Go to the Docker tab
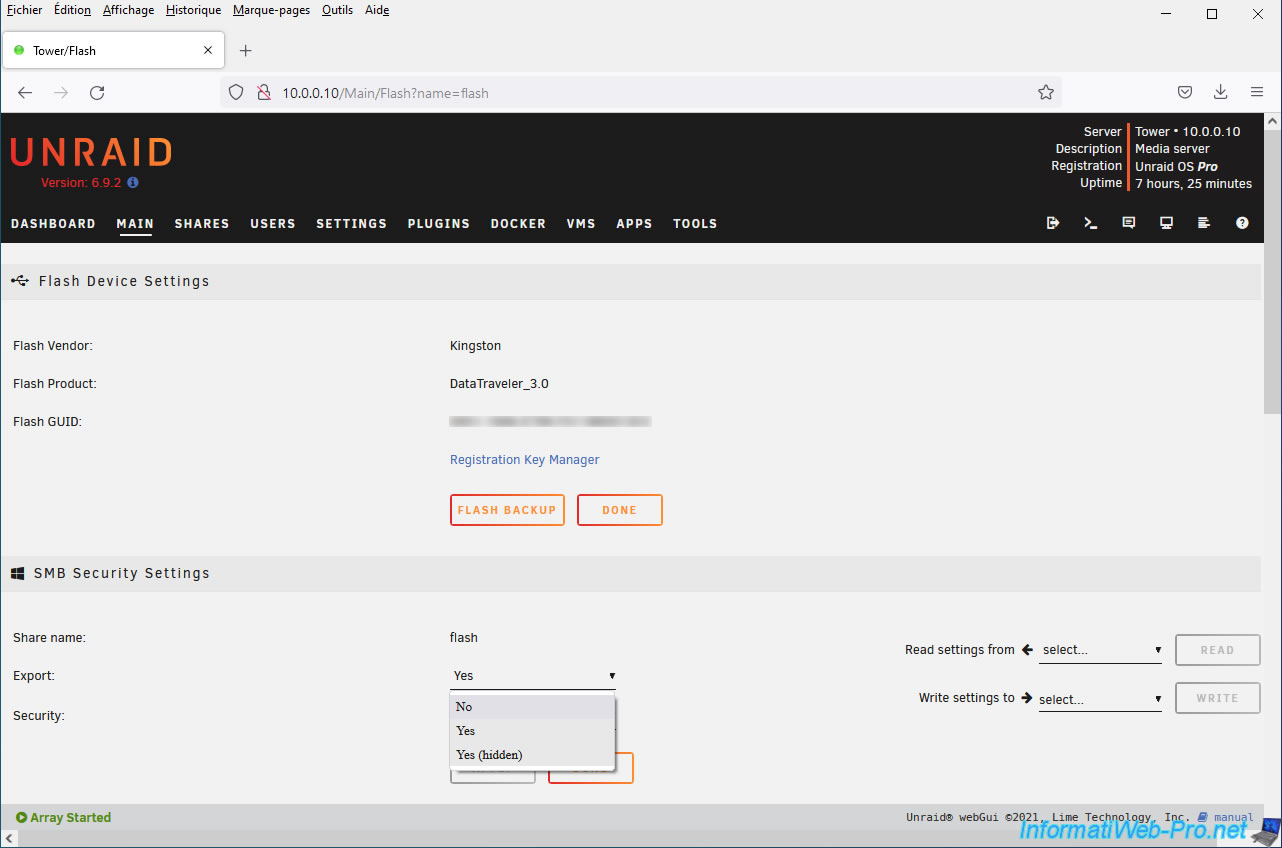This screenshot has height=848, width=1282. point(518,224)
